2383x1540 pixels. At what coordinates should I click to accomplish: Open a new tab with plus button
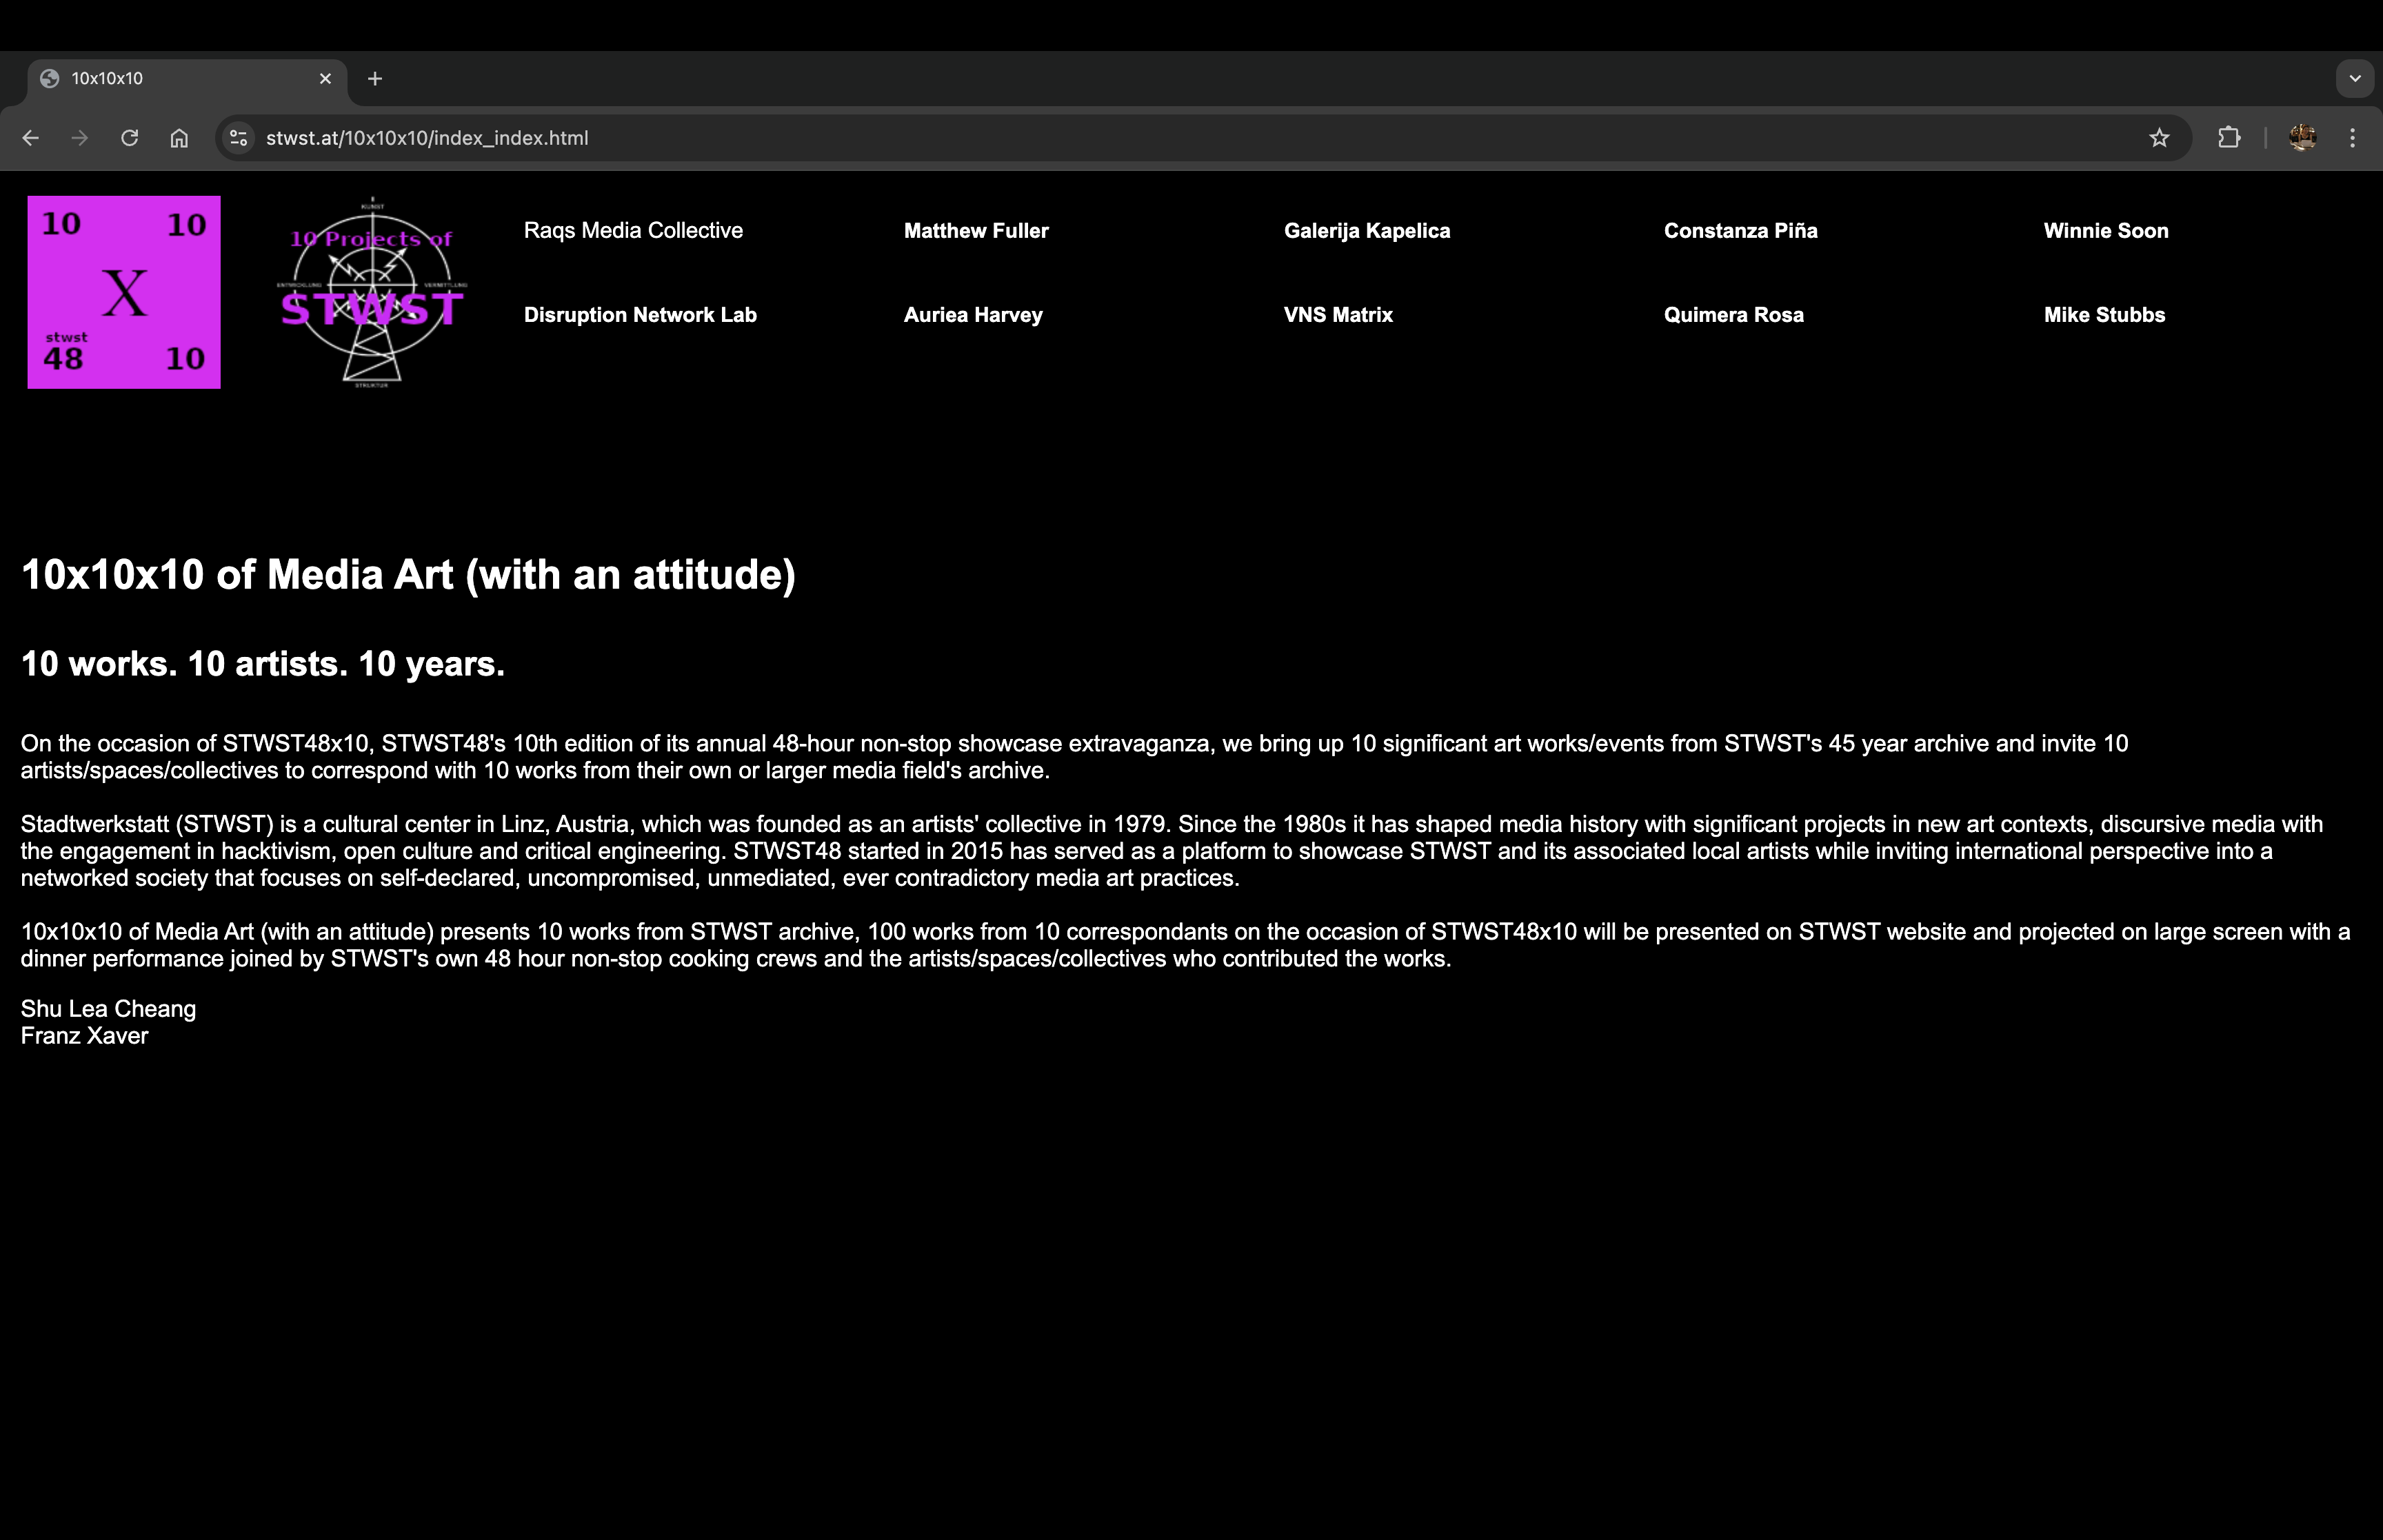point(375,79)
